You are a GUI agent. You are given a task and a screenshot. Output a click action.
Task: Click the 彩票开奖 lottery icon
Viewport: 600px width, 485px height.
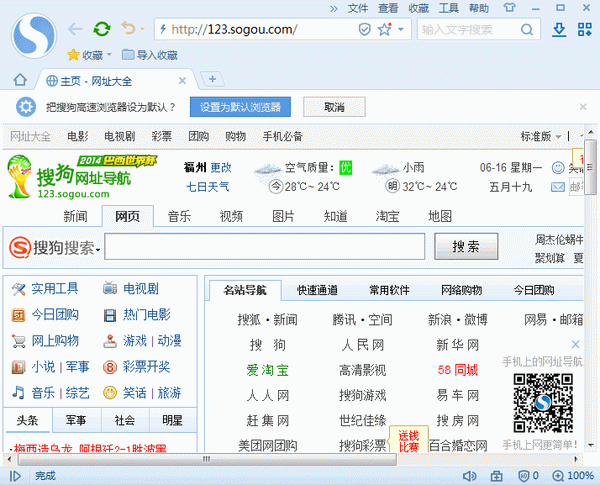point(110,367)
